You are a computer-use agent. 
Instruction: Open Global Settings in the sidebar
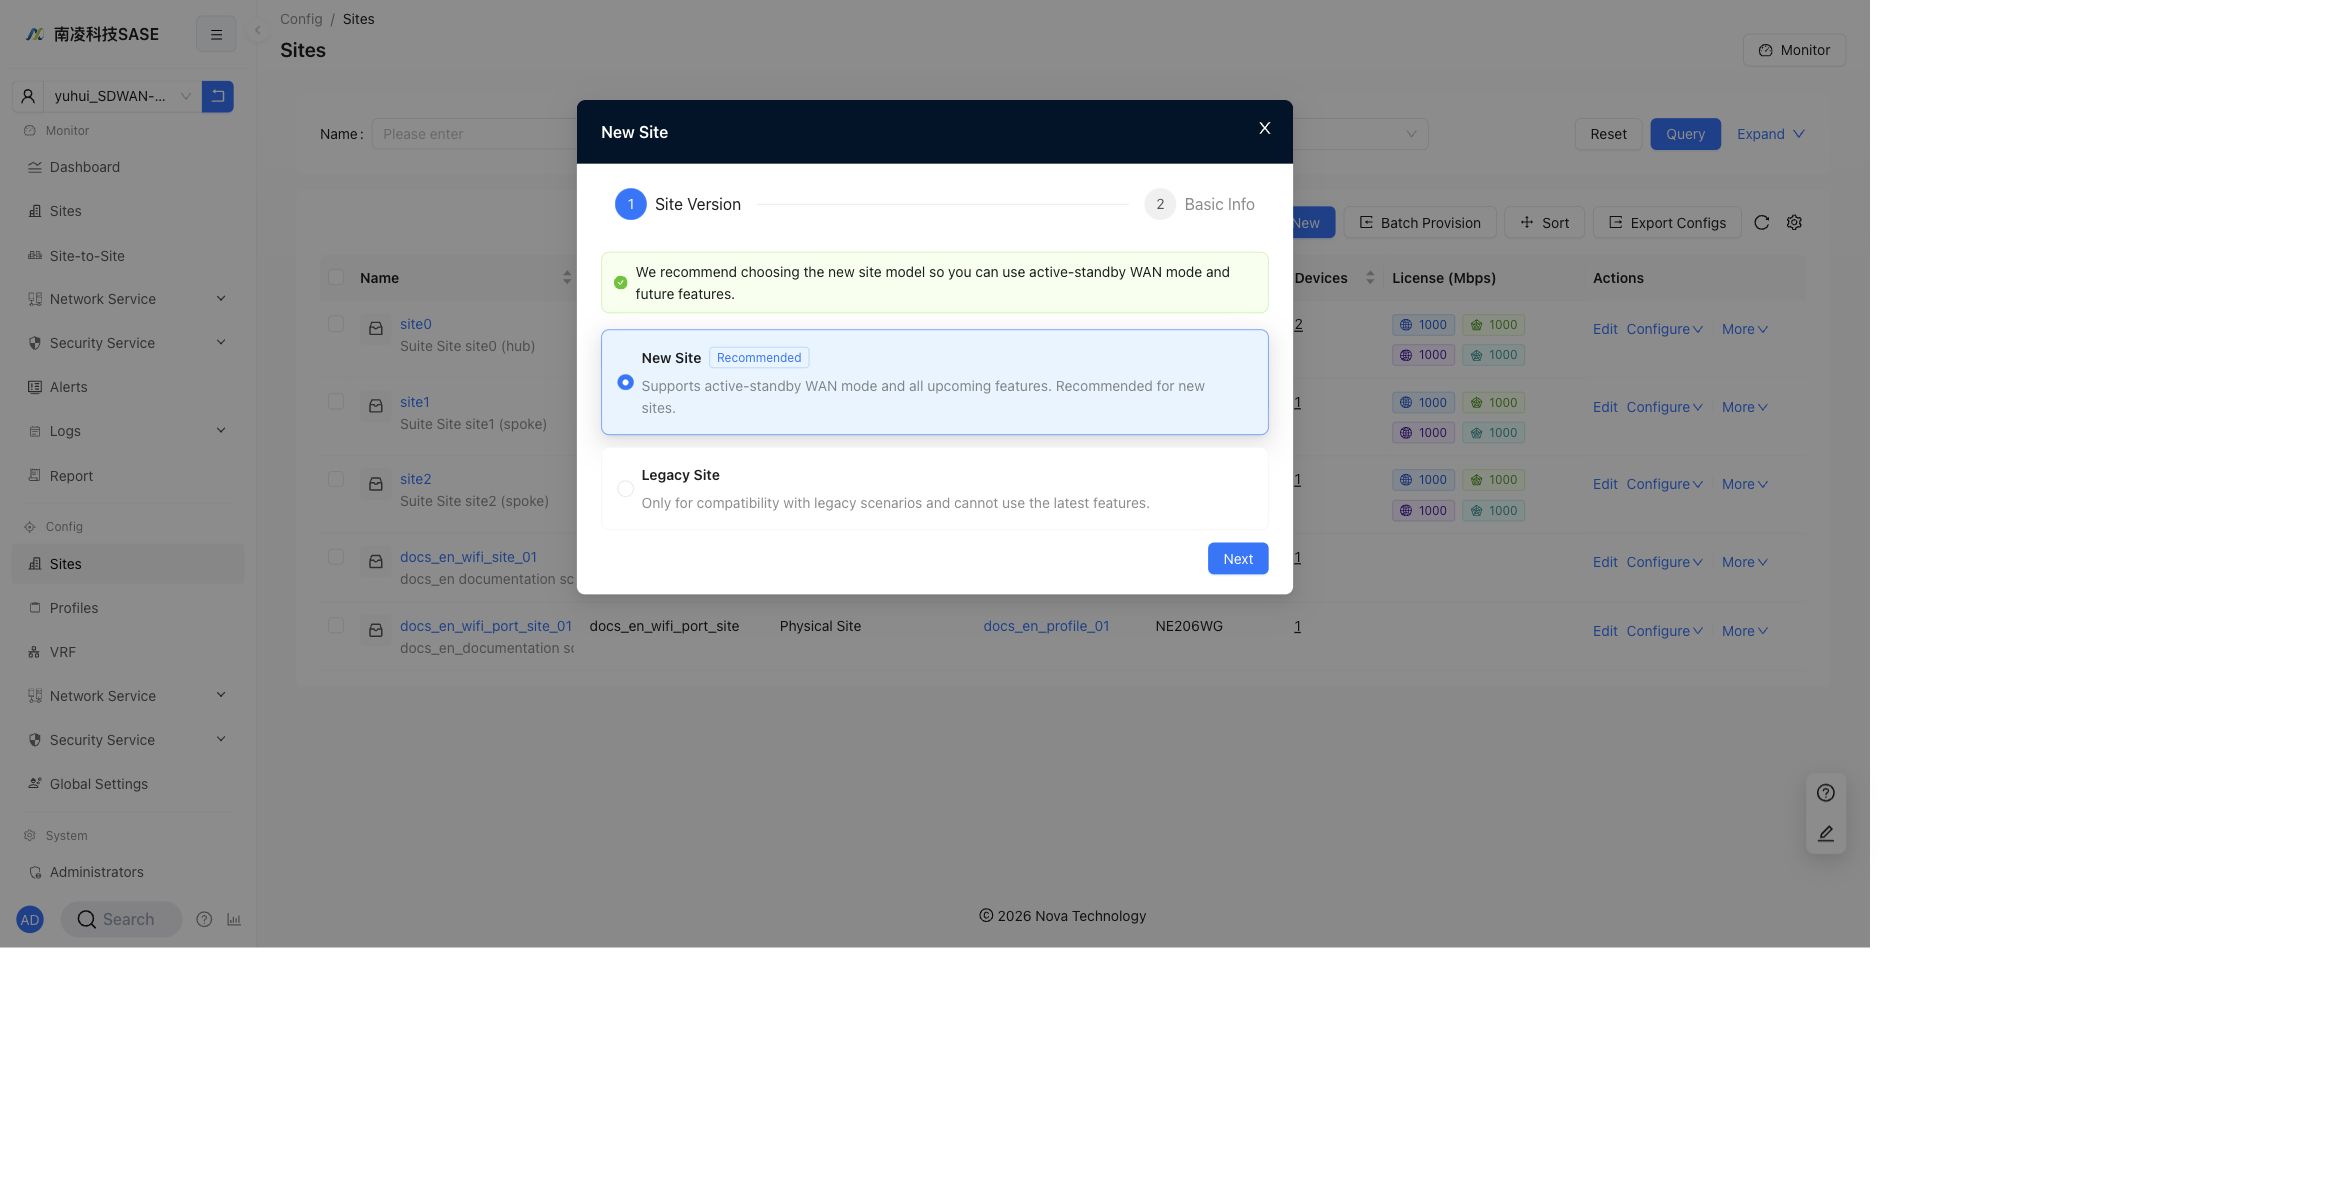[128, 784]
